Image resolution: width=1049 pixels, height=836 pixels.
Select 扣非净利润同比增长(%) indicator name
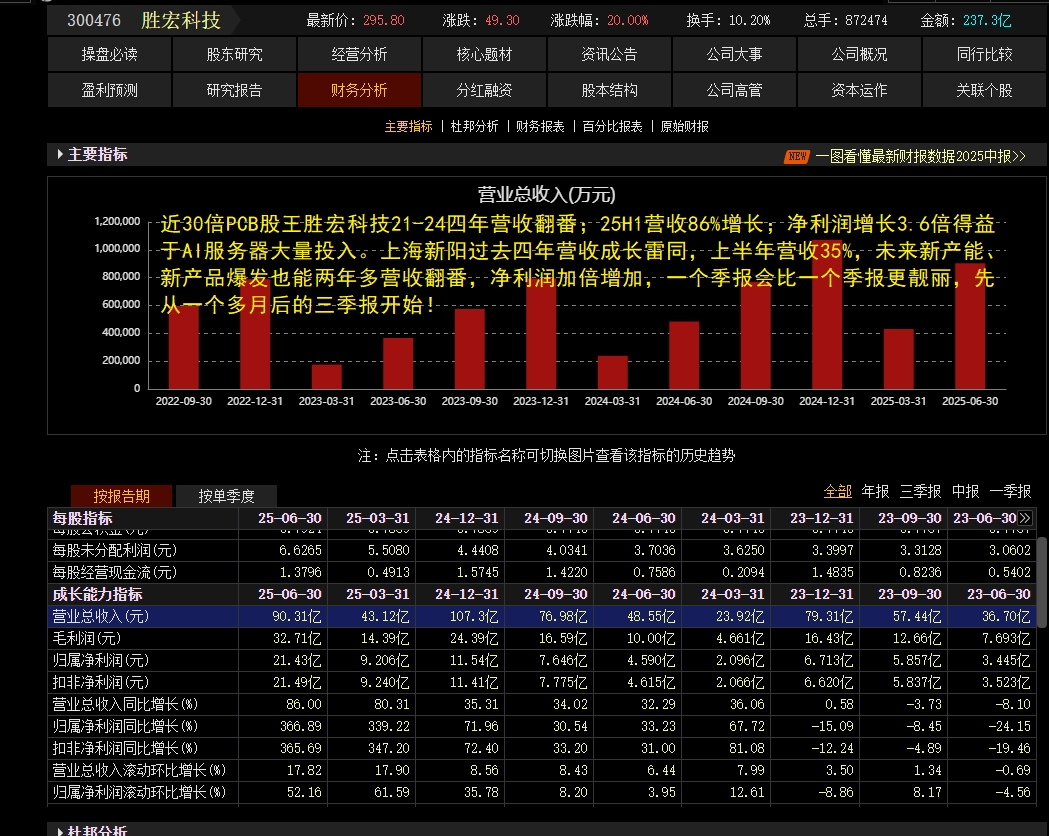(125, 748)
